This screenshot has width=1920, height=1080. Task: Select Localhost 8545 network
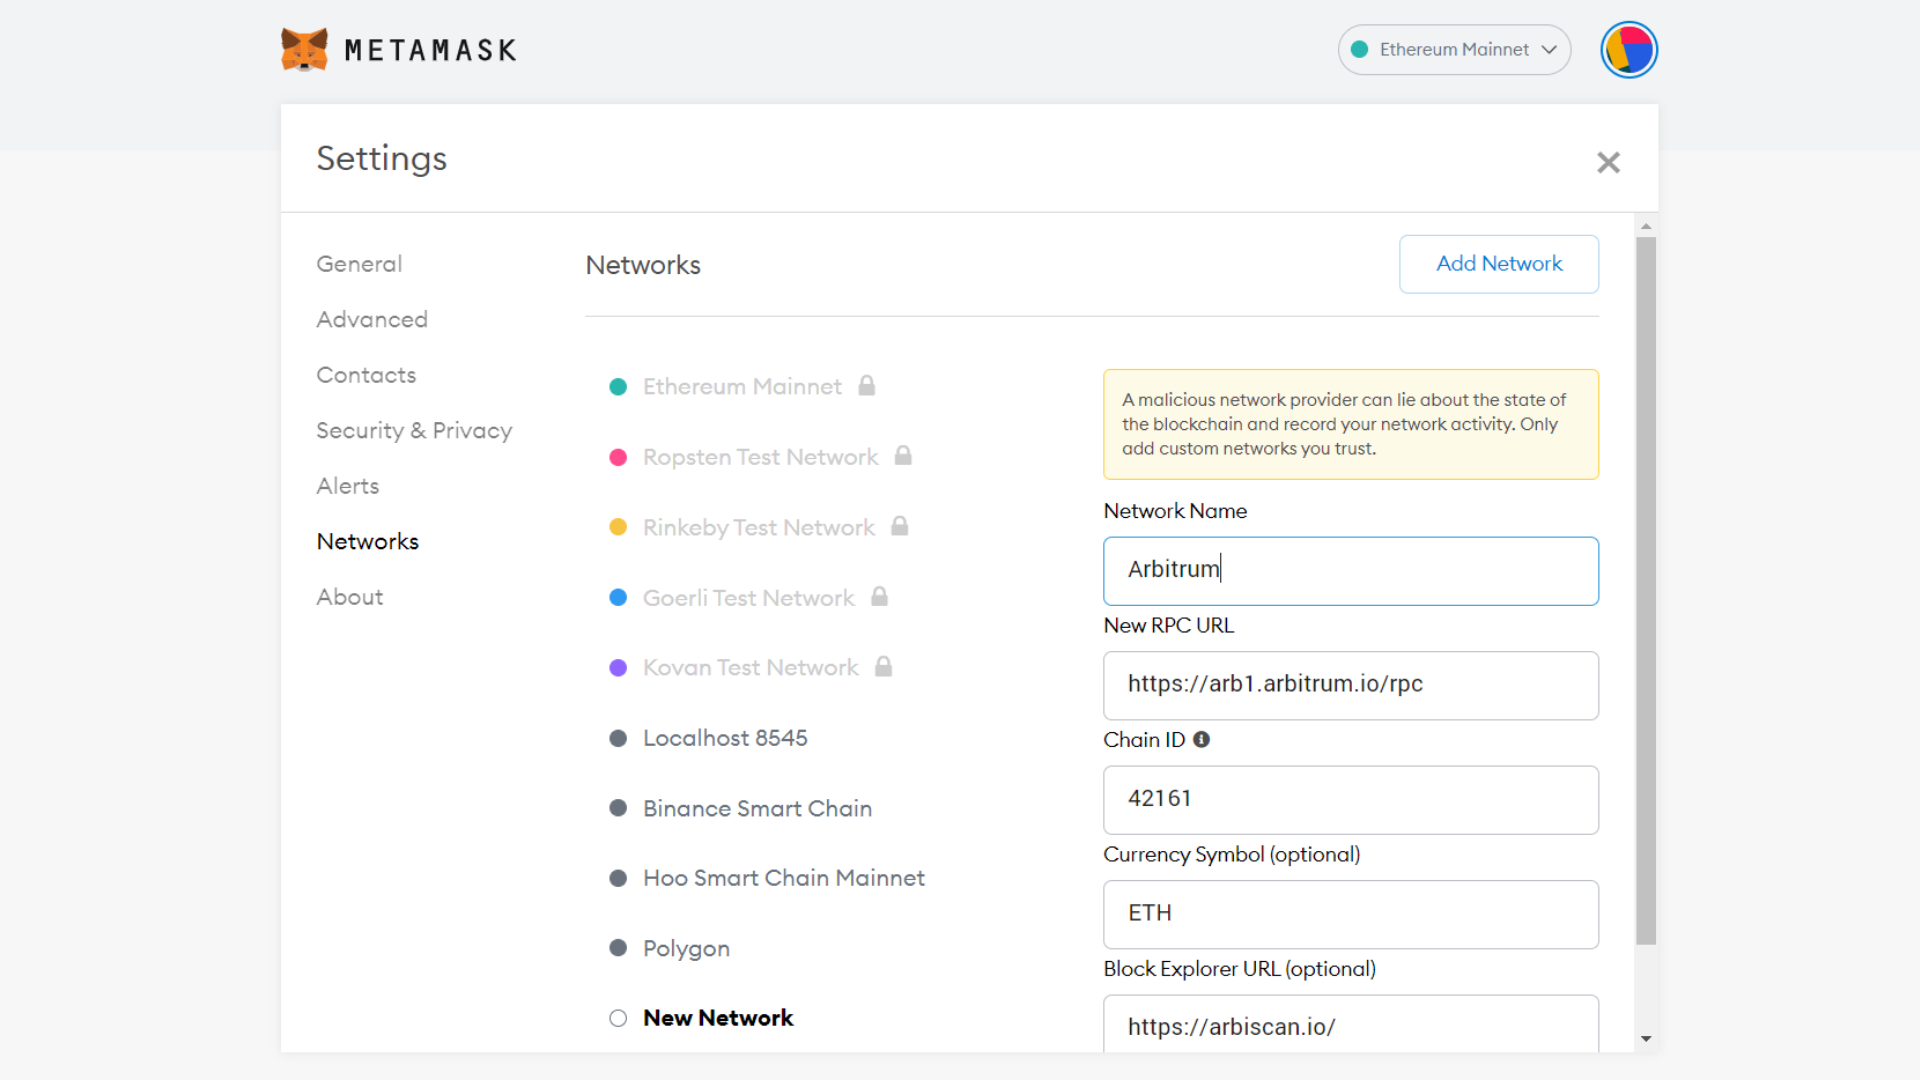pyautogui.click(x=724, y=738)
